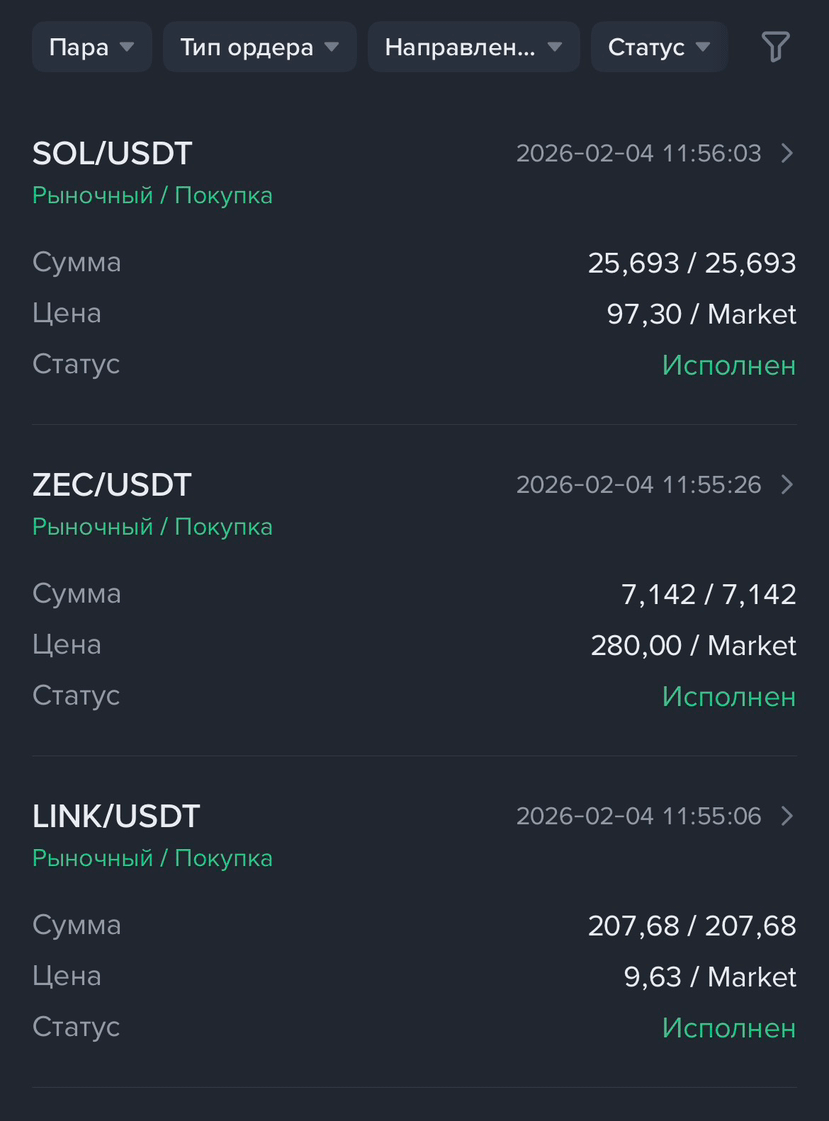This screenshot has height=1121, width=829.
Task: Tap the SOL price 97,30 / Market
Action: 701,315
